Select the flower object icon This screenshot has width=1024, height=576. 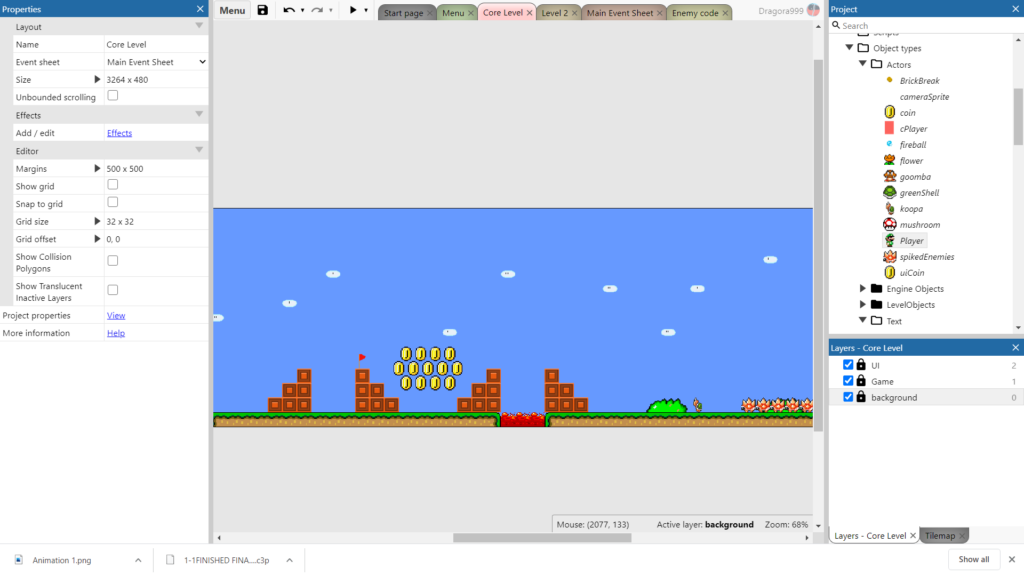click(889, 161)
